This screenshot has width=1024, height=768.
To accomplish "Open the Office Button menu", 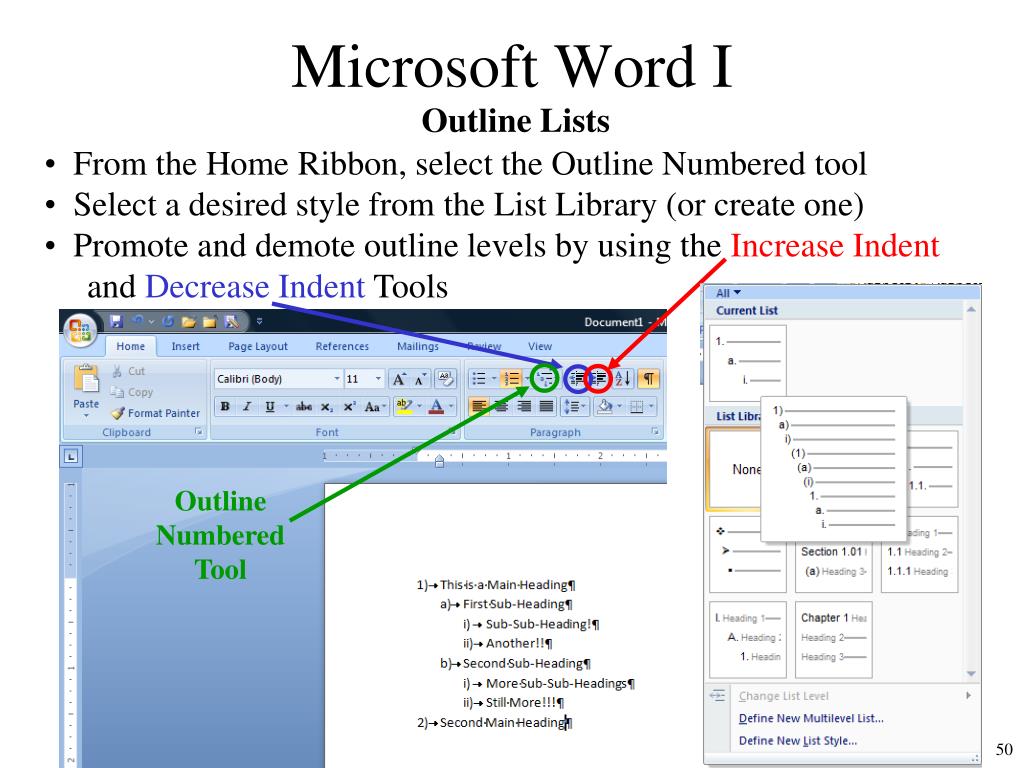I will pyautogui.click(x=80, y=329).
